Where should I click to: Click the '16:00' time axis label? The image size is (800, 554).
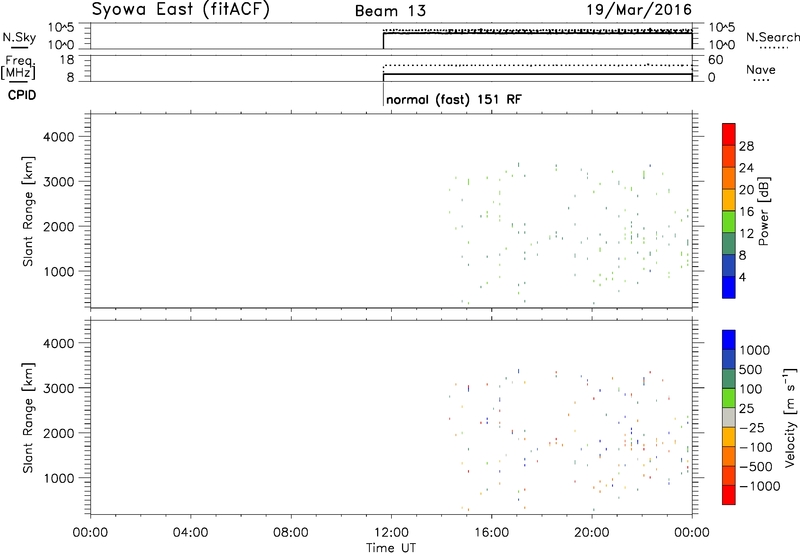[491, 533]
